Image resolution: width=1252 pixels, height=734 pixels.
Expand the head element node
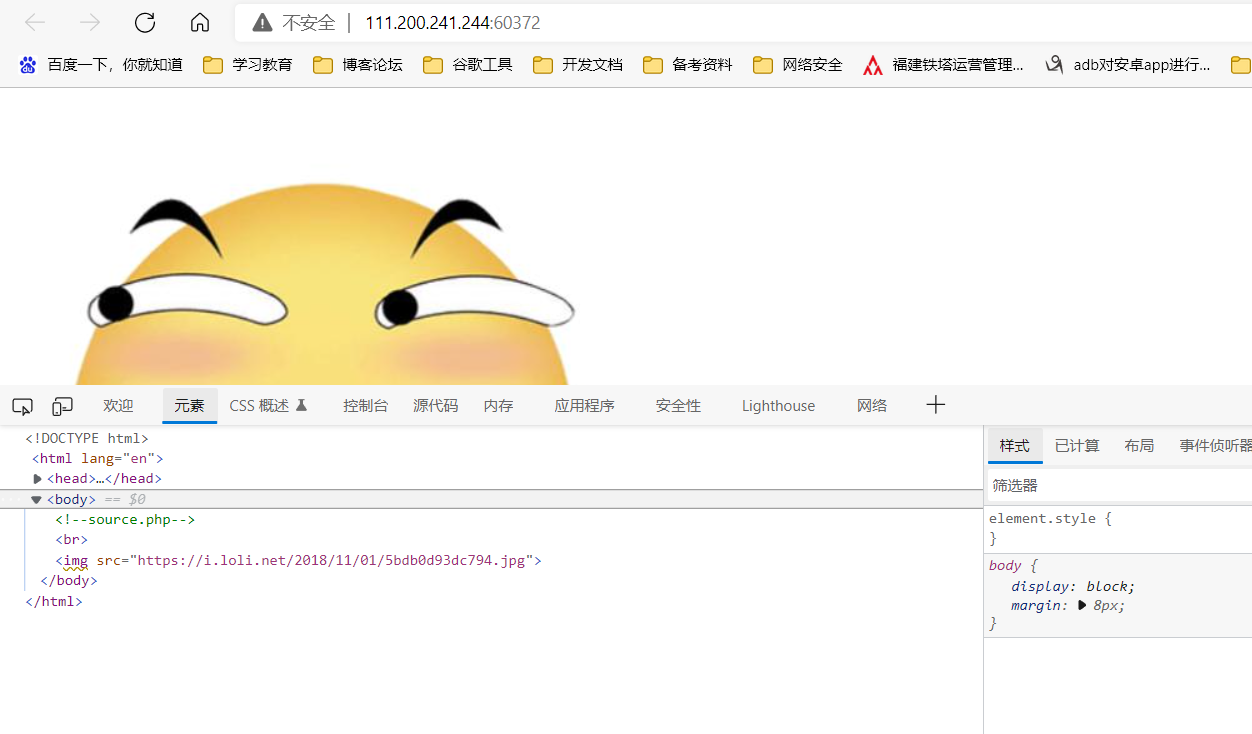coord(37,478)
